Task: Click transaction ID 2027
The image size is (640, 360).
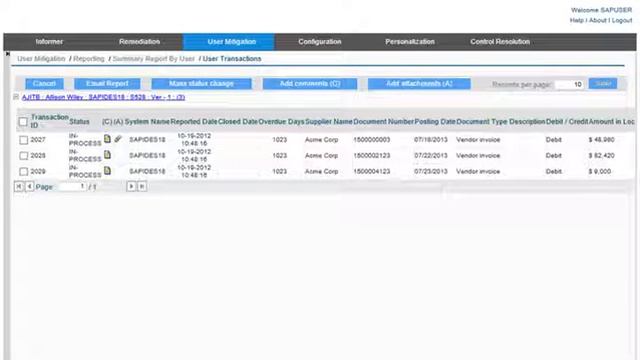Action: click(38, 140)
